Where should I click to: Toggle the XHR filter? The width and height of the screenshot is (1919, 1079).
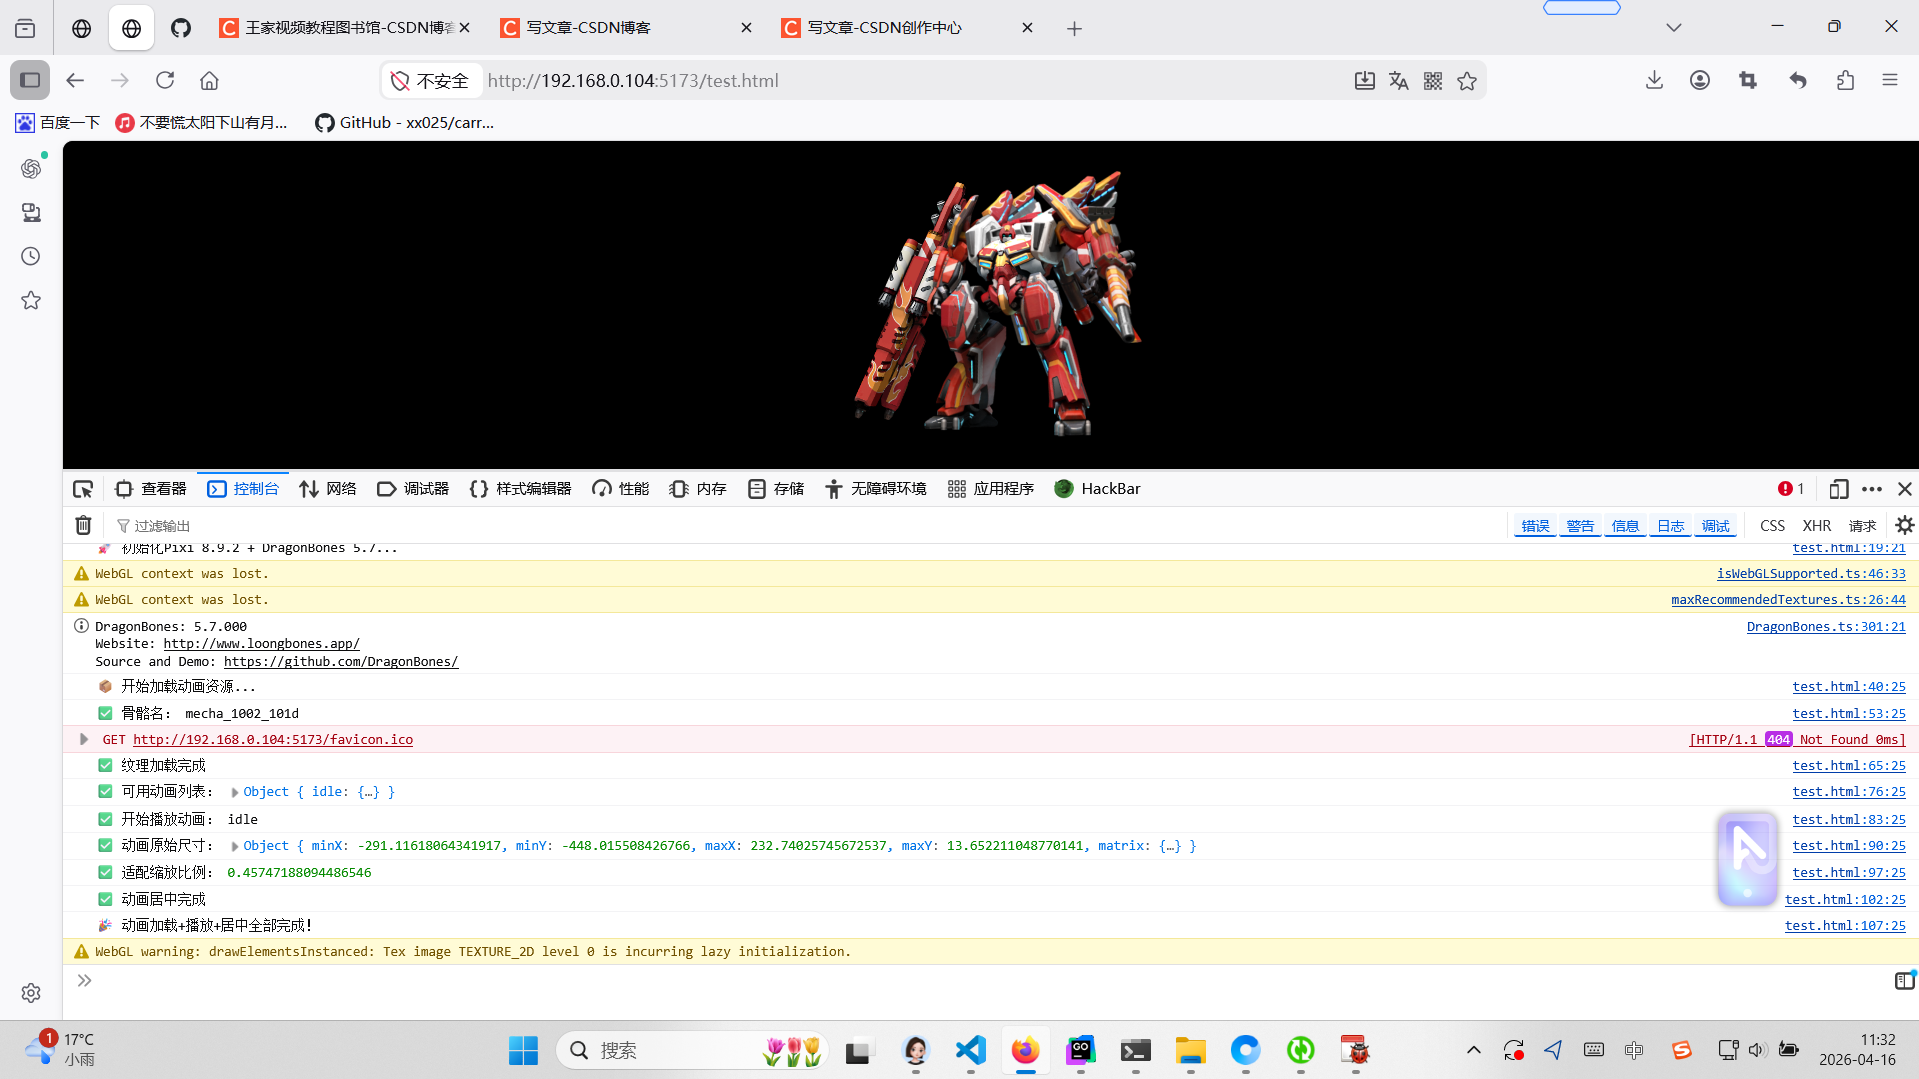1816,526
